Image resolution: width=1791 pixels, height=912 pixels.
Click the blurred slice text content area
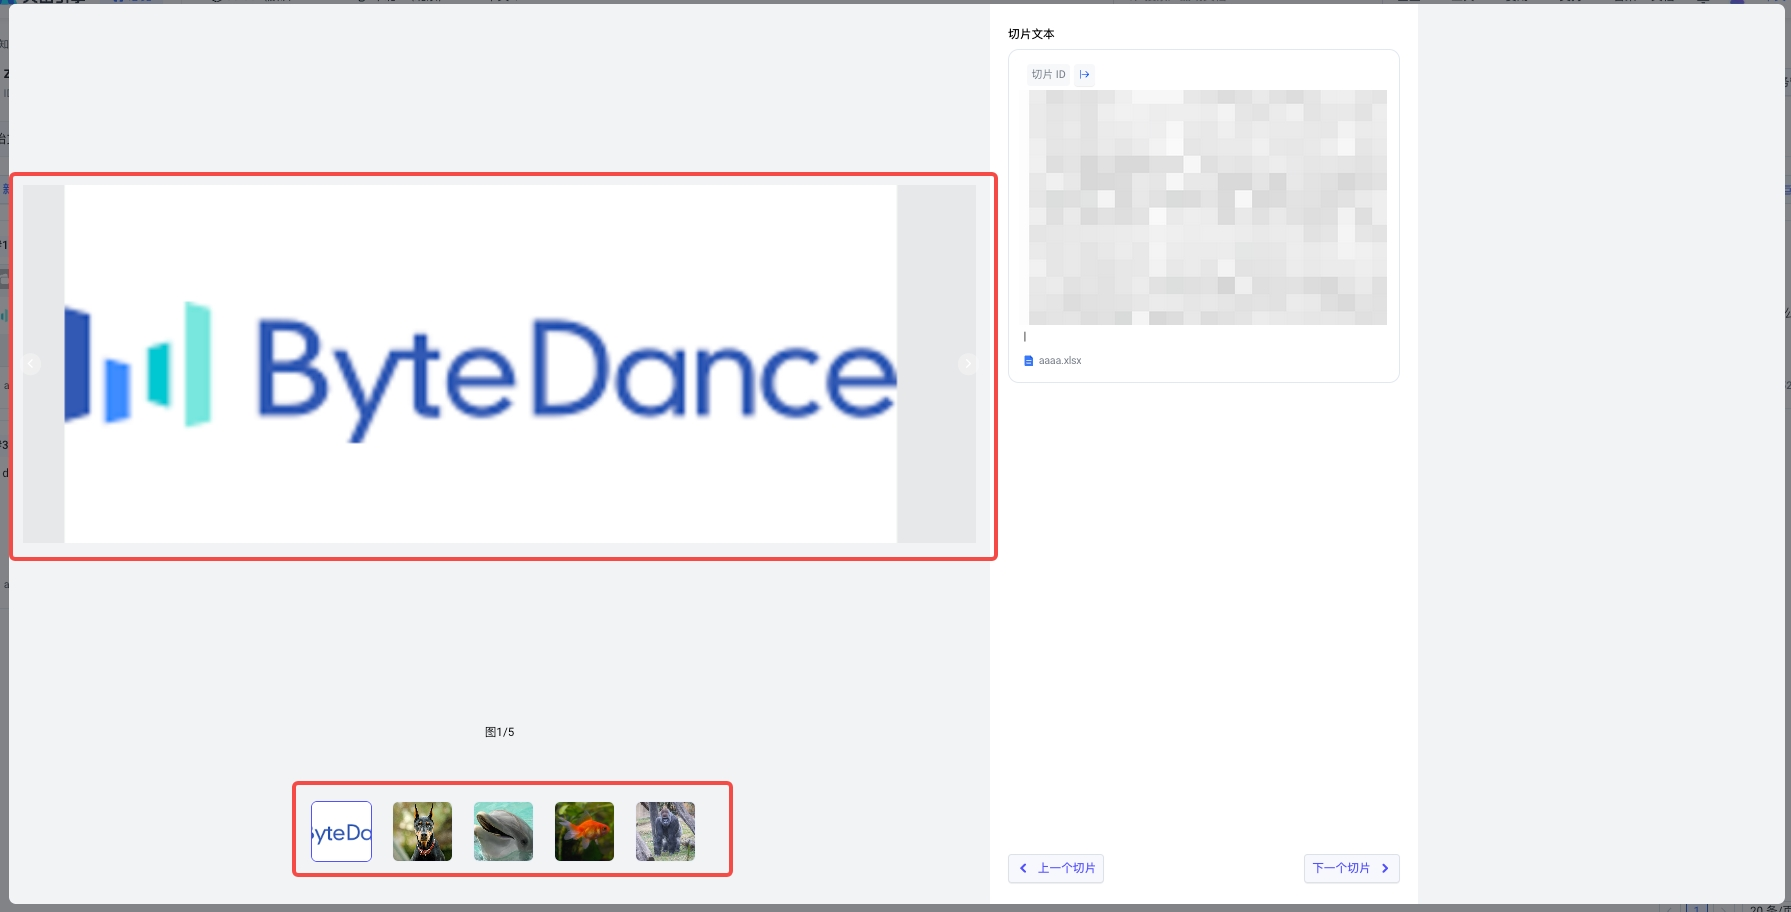(x=1208, y=207)
